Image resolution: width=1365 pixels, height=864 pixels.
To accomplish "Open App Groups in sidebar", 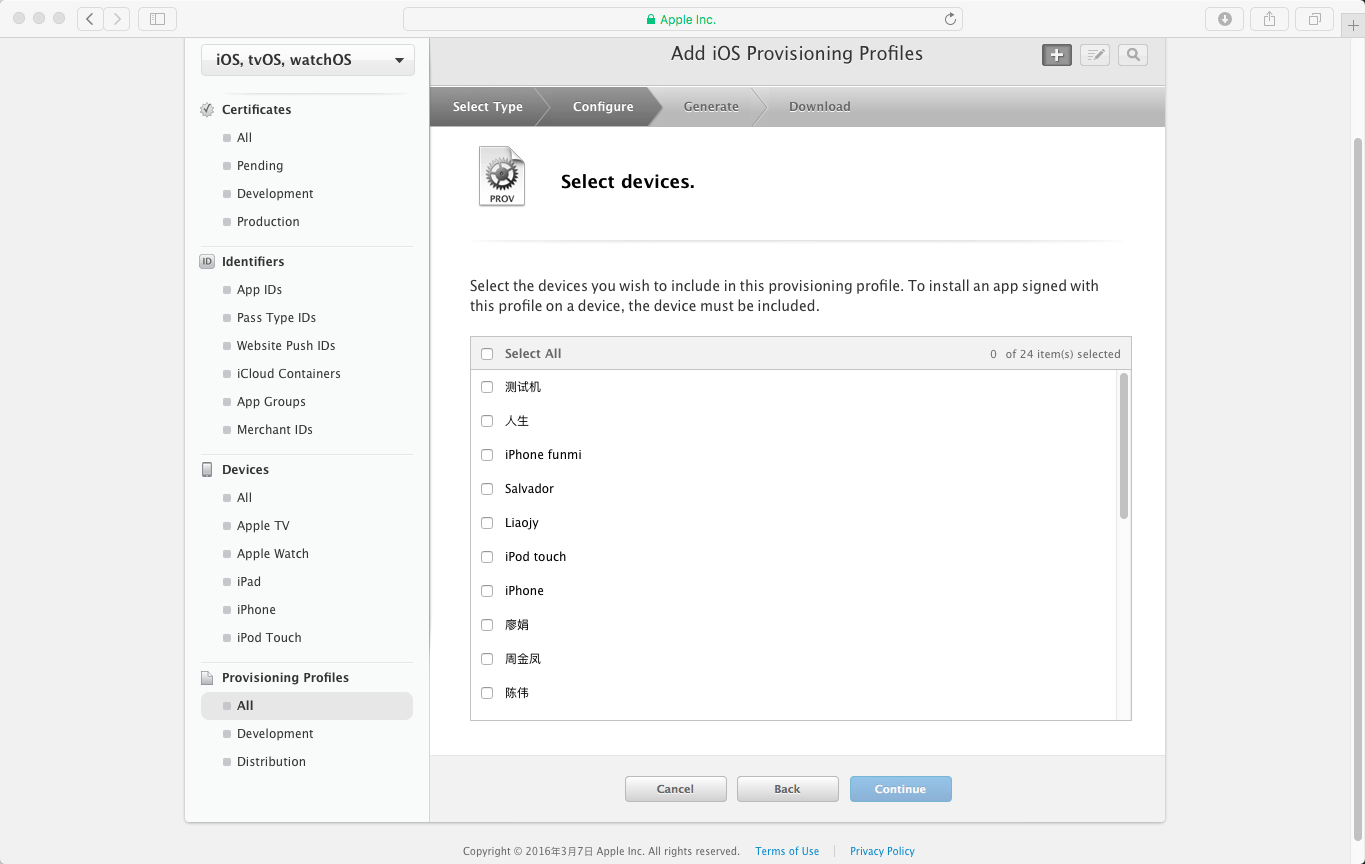I will (271, 402).
